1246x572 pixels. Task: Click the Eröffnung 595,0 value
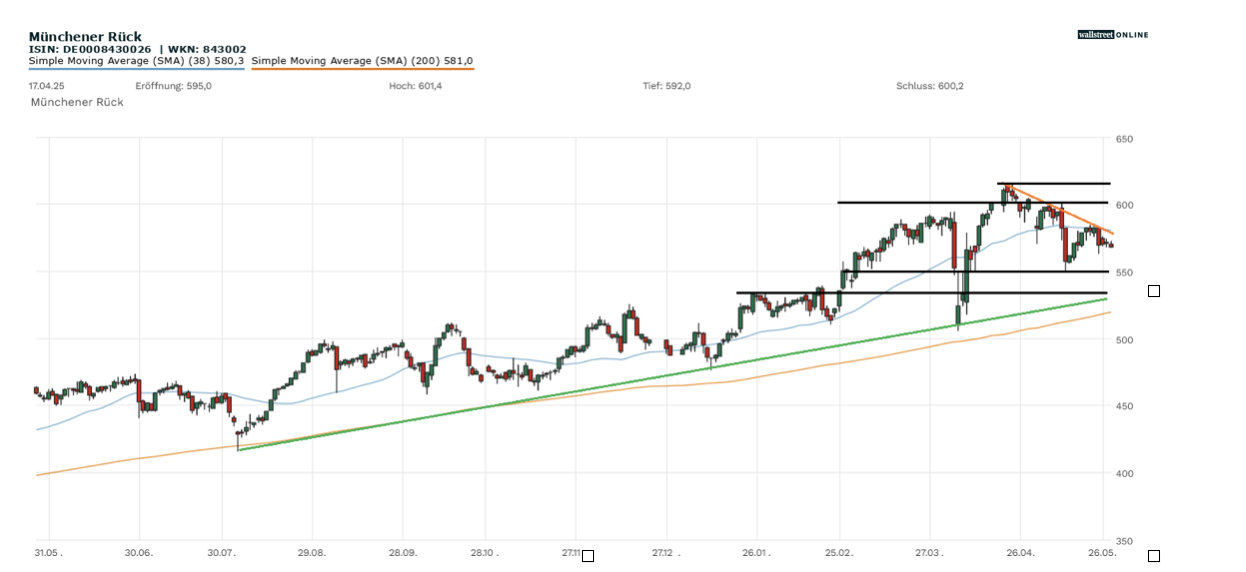173,86
